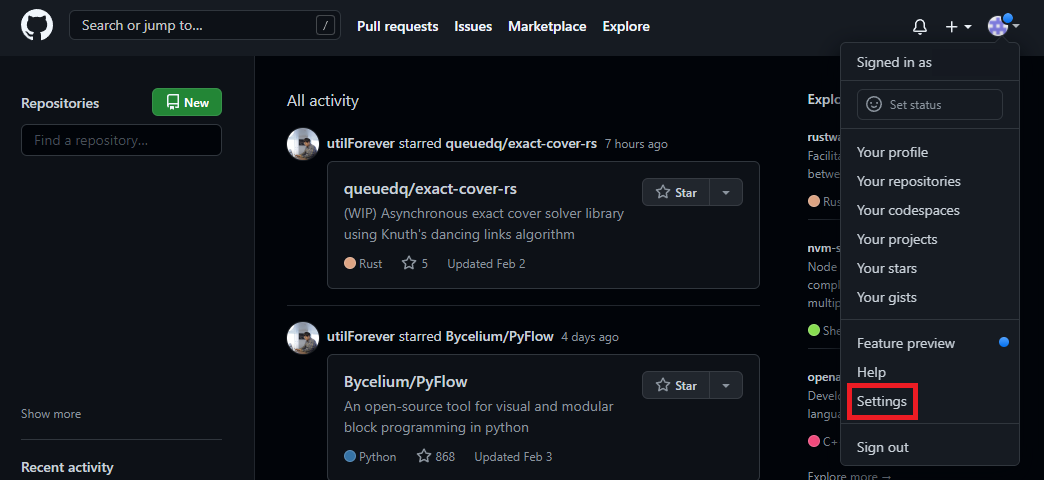Screen dimensions: 1044x480
Task: Click utilForever avatar beside PyFlow activity
Action: pyautogui.click(x=303, y=338)
